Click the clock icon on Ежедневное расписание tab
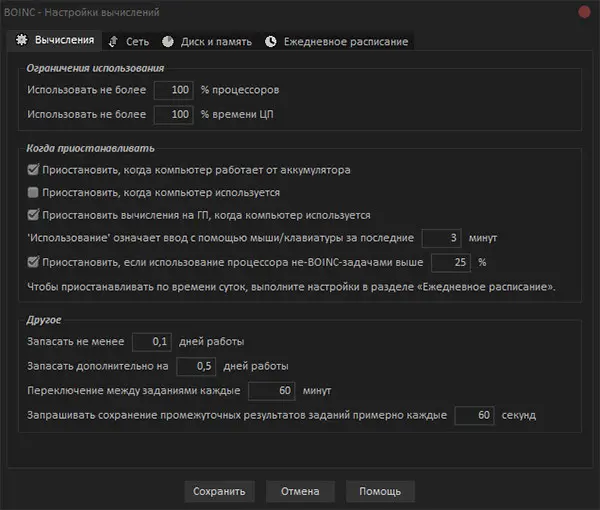 click(x=271, y=41)
